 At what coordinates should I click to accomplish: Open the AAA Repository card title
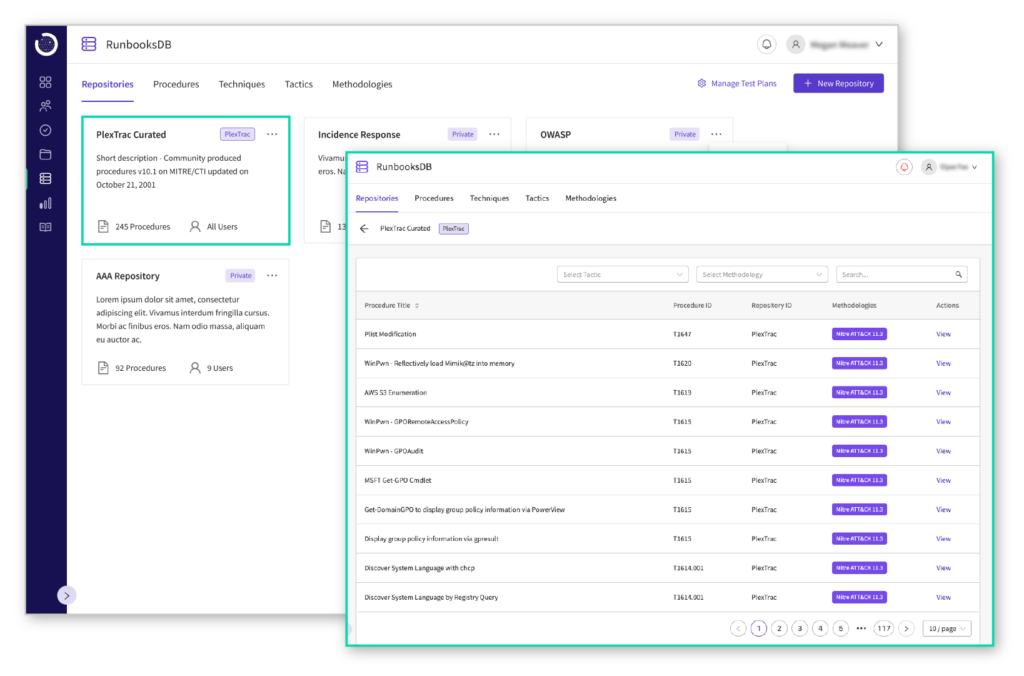[127, 276]
